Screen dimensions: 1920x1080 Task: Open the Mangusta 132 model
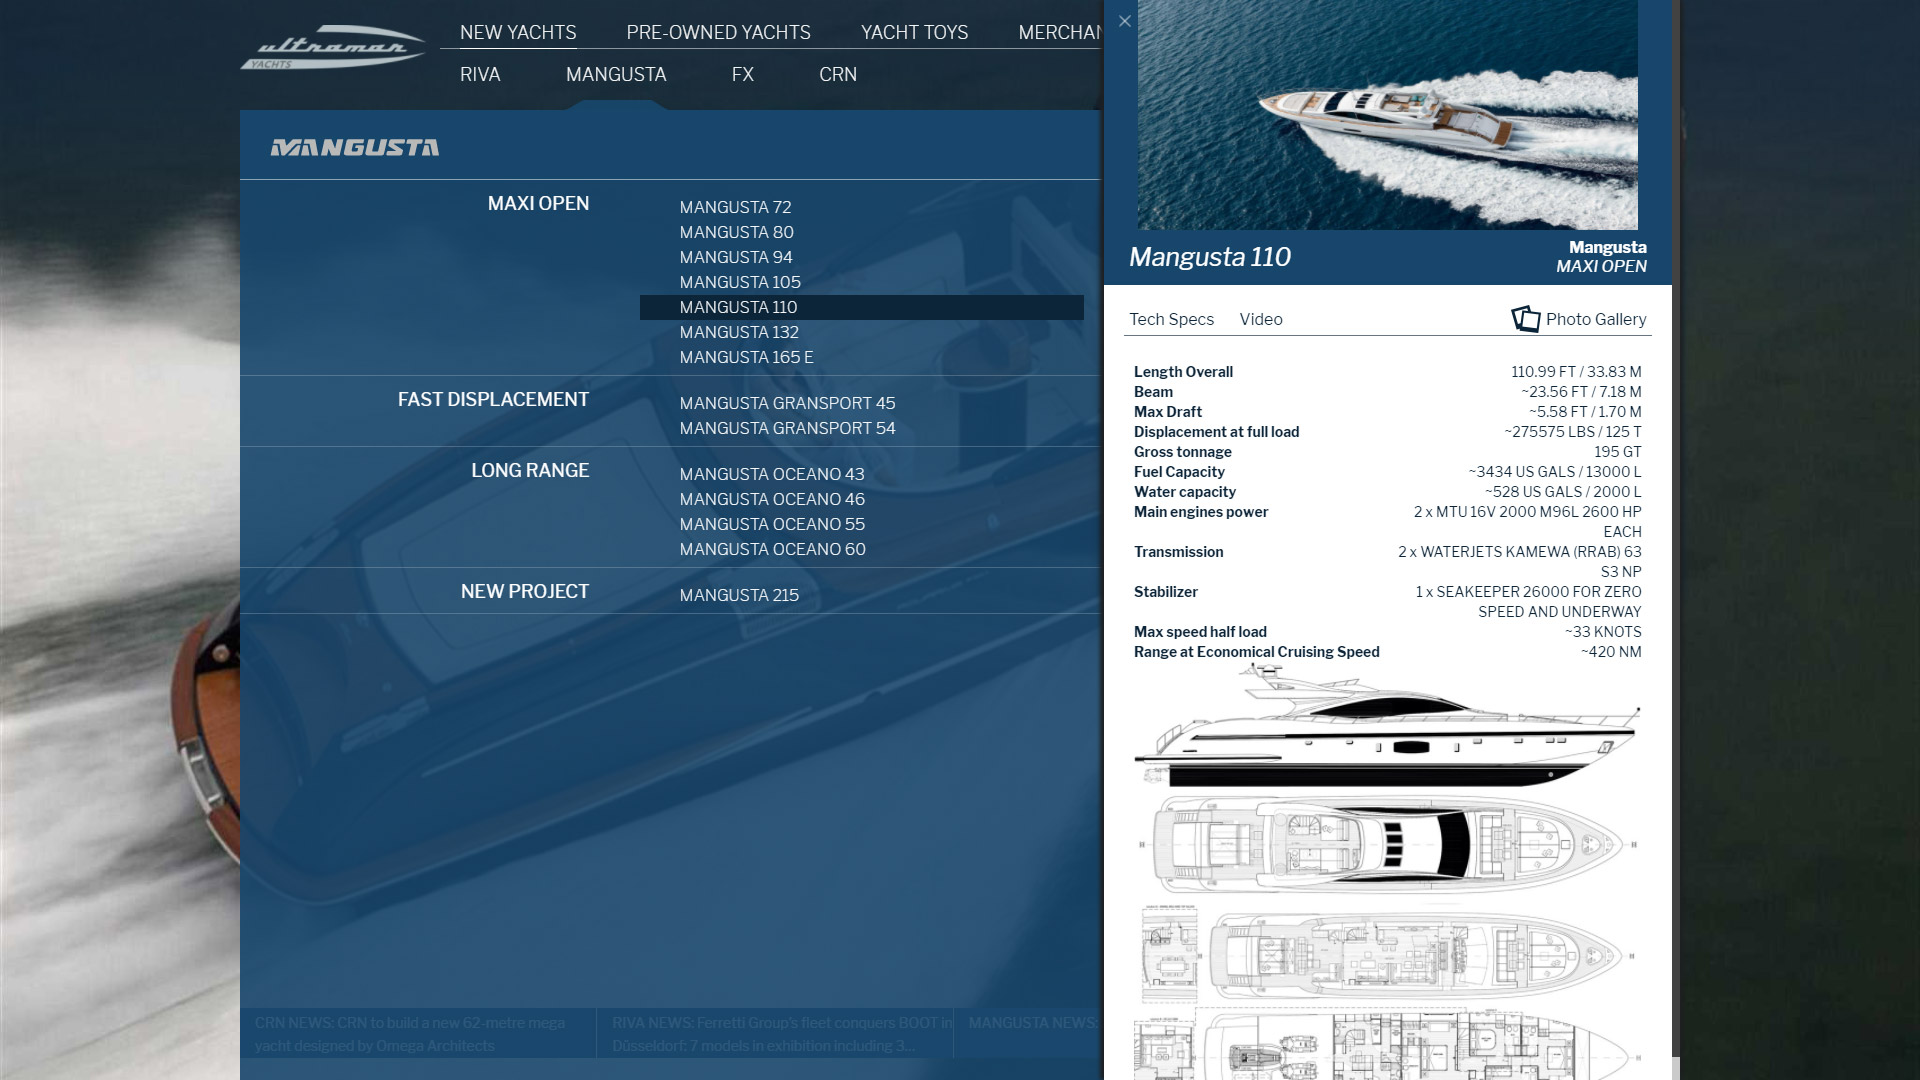point(739,332)
